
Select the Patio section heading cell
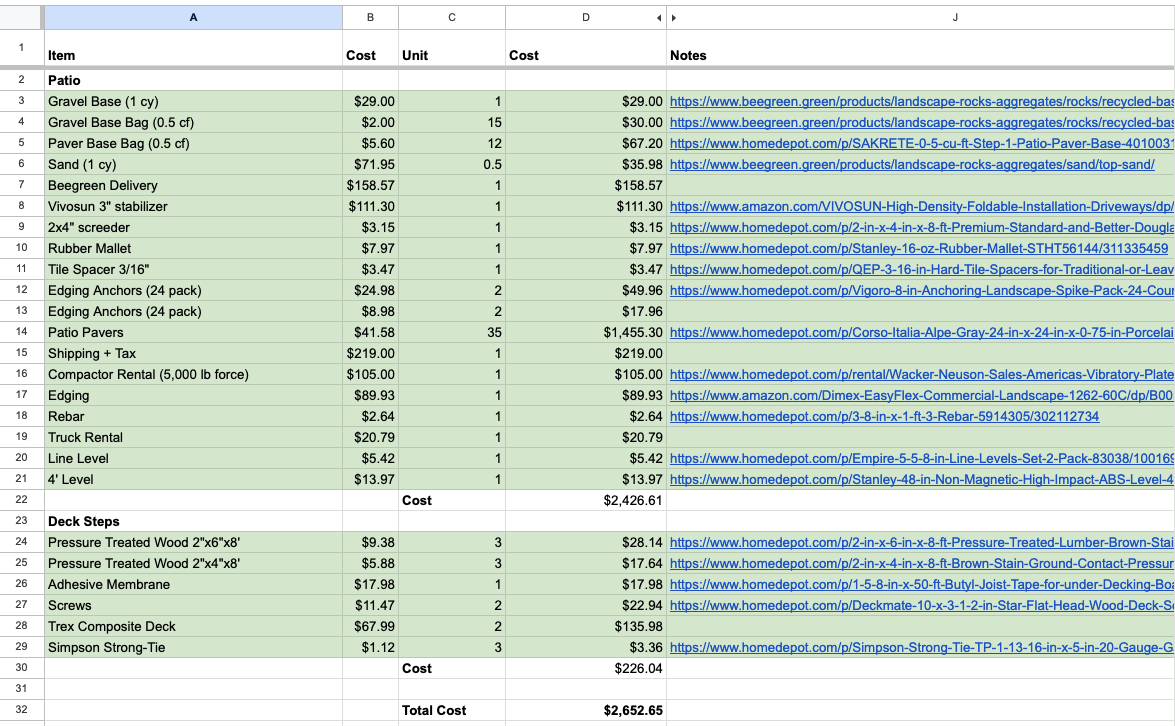click(193, 80)
